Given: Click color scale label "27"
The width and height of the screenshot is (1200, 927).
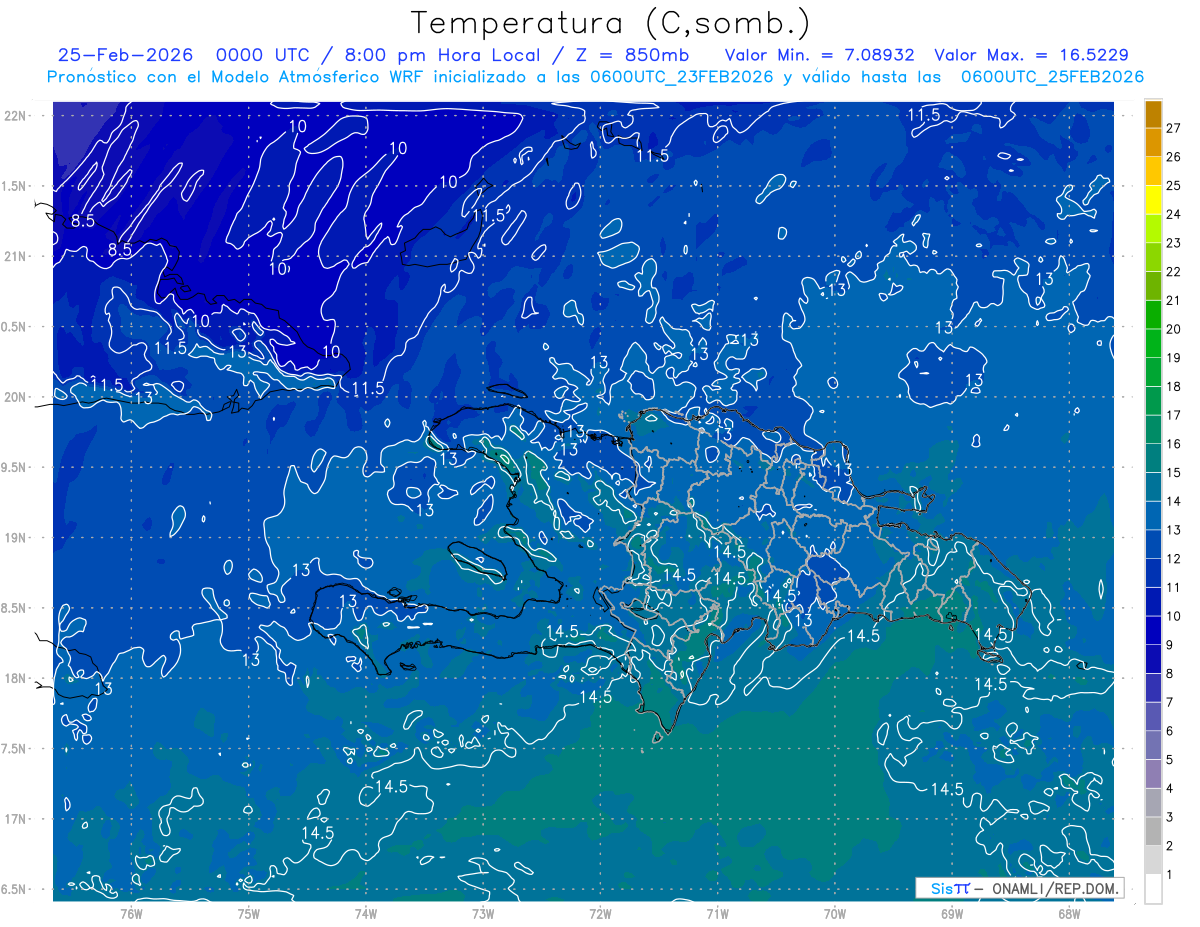Looking at the screenshot, I should (1173, 128).
